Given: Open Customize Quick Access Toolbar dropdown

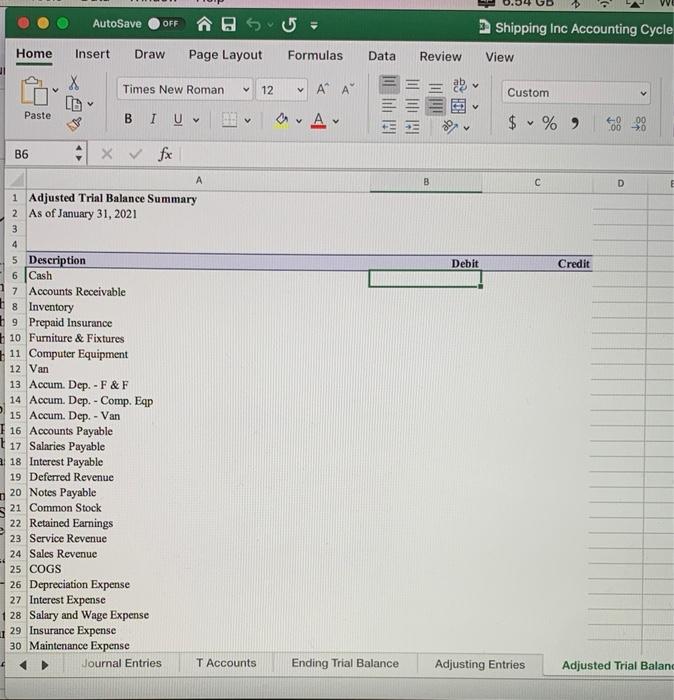Looking at the screenshot, I should [314, 25].
